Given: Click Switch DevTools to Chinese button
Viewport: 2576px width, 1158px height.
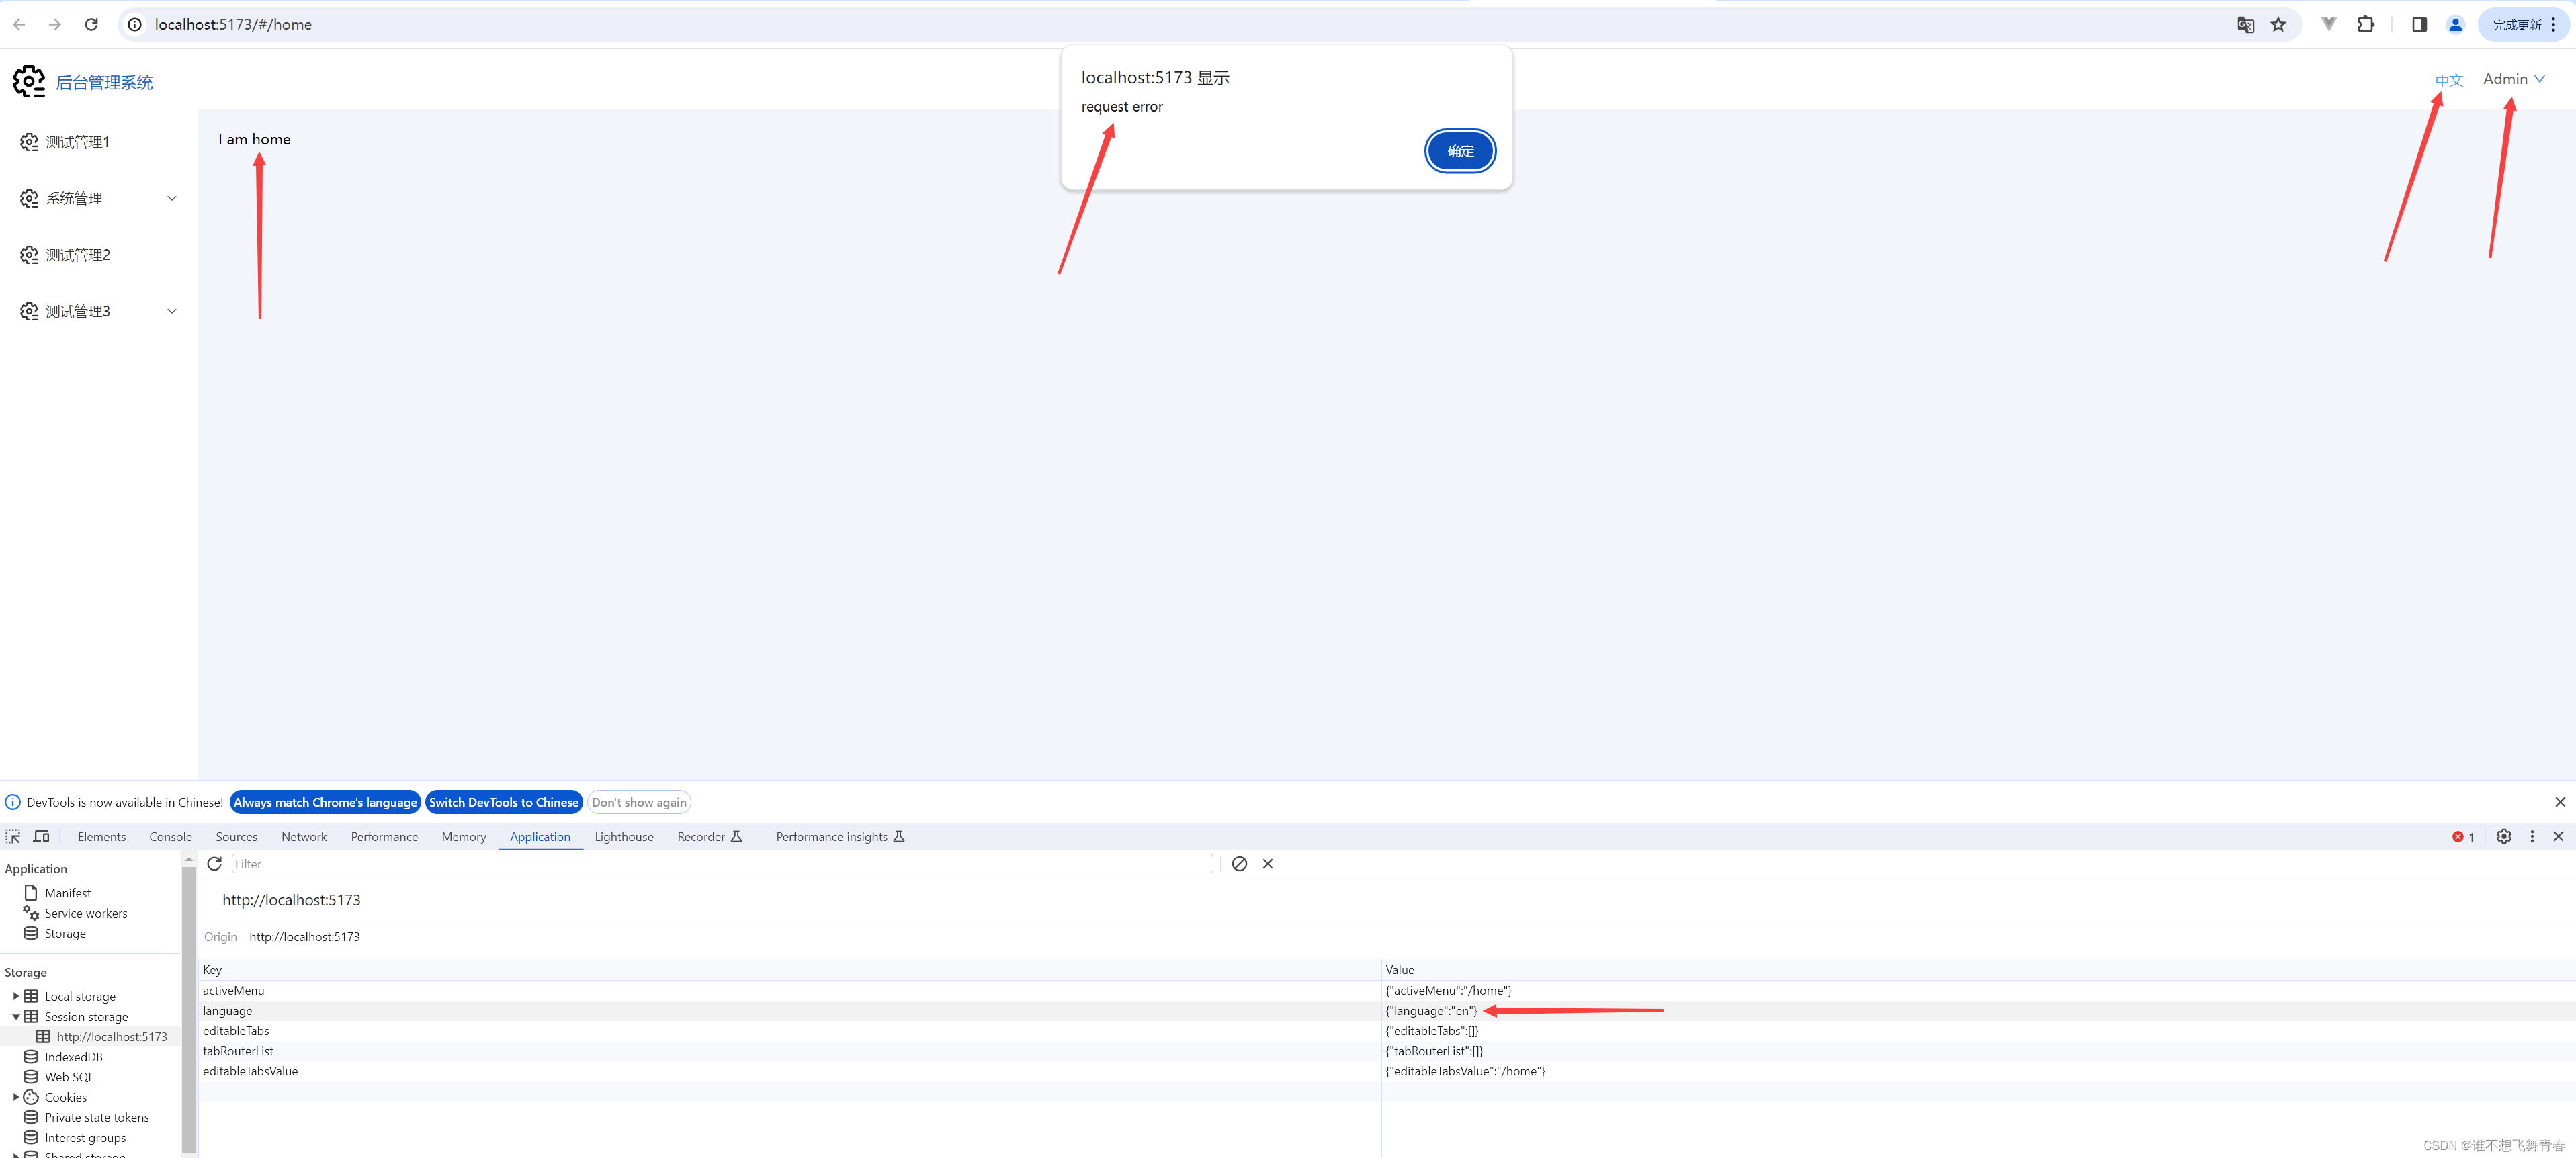Looking at the screenshot, I should coord(504,802).
